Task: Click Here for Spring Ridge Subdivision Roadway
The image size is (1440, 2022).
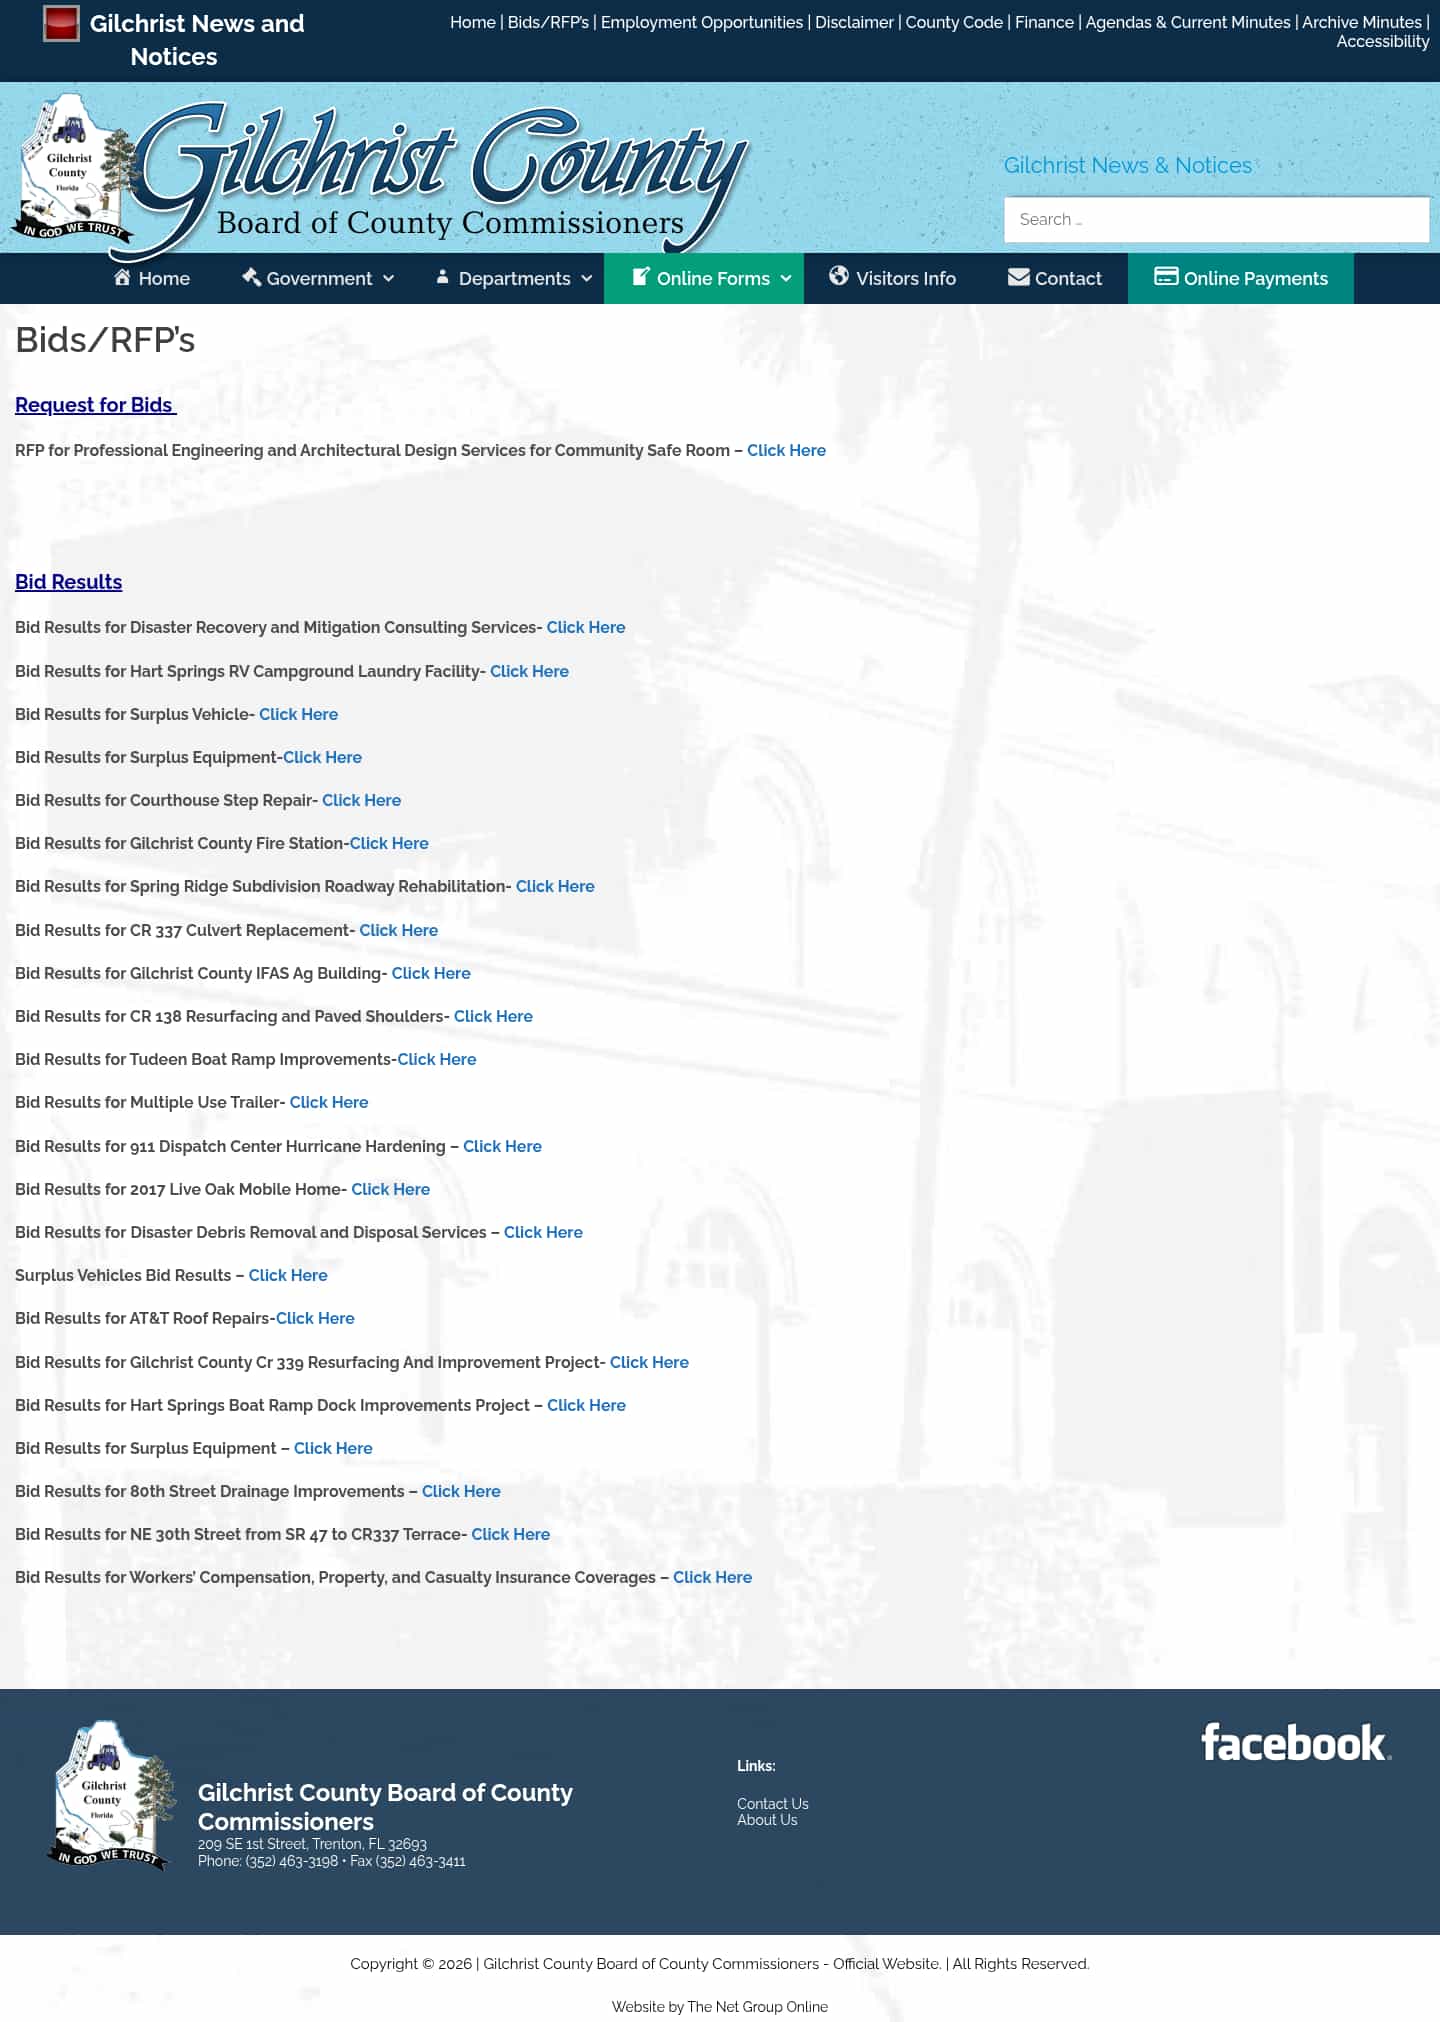Action: pyautogui.click(x=555, y=886)
